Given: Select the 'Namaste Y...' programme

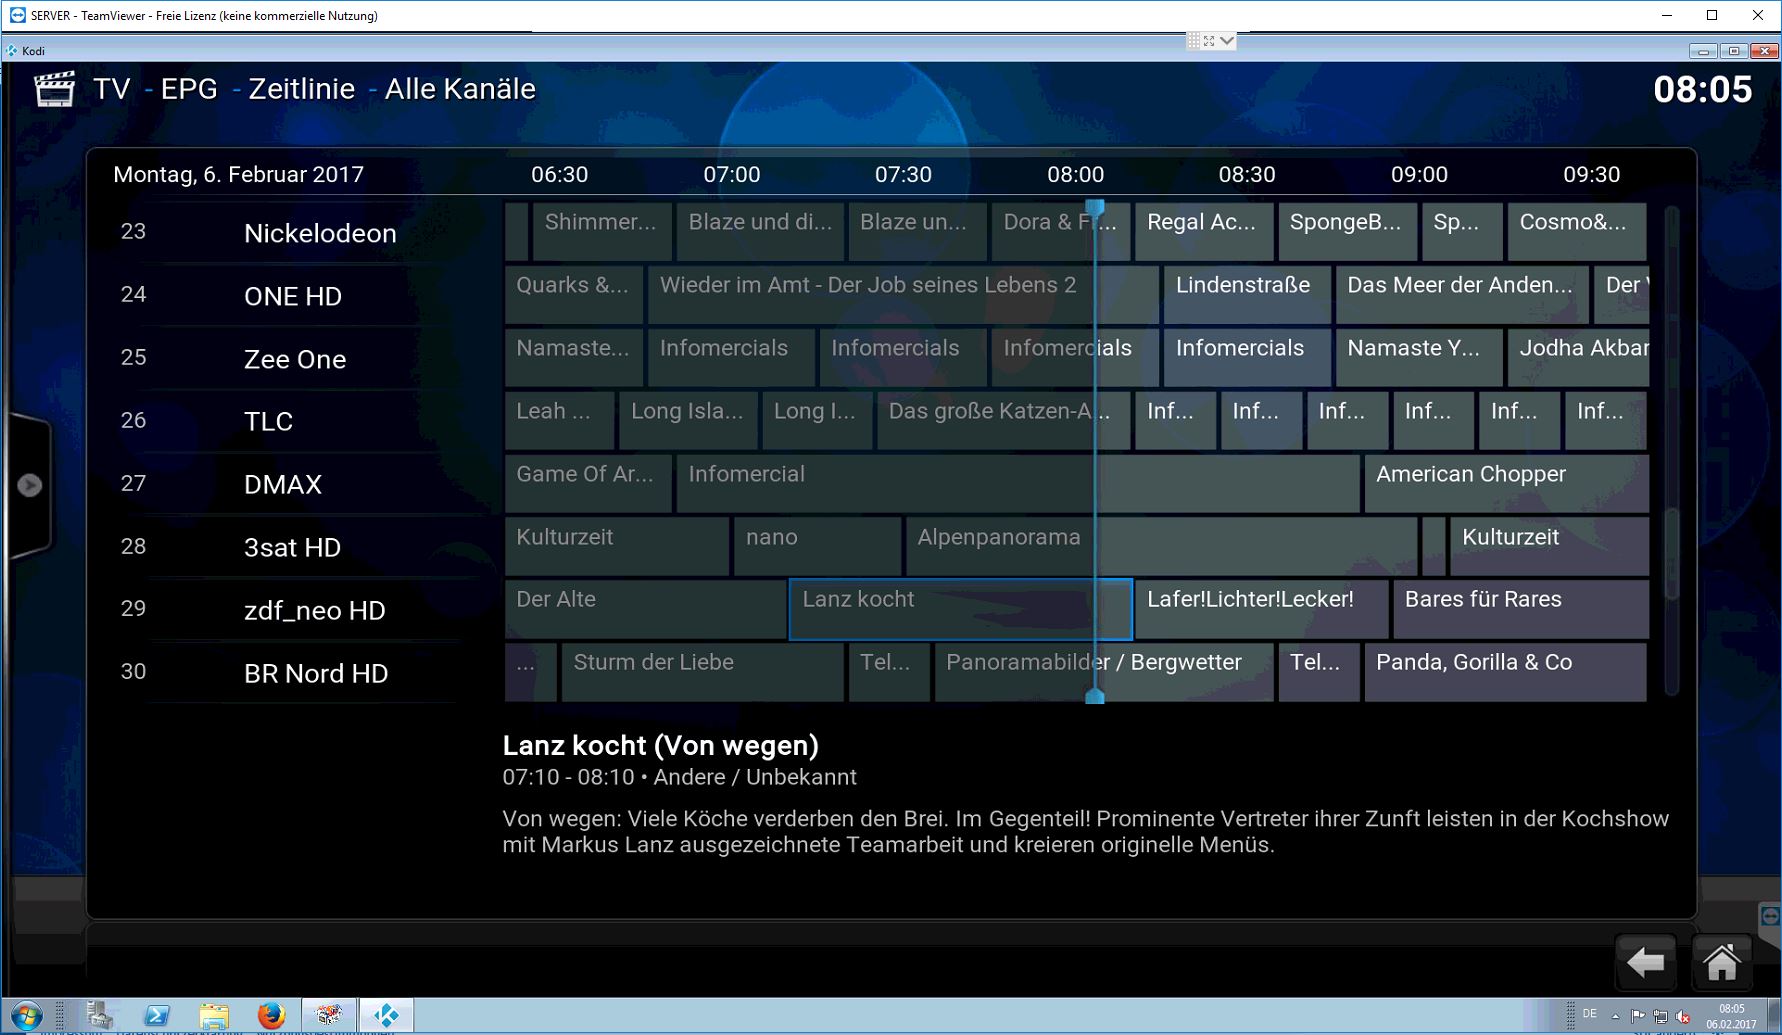Looking at the screenshot, I should pos(1419,358).
